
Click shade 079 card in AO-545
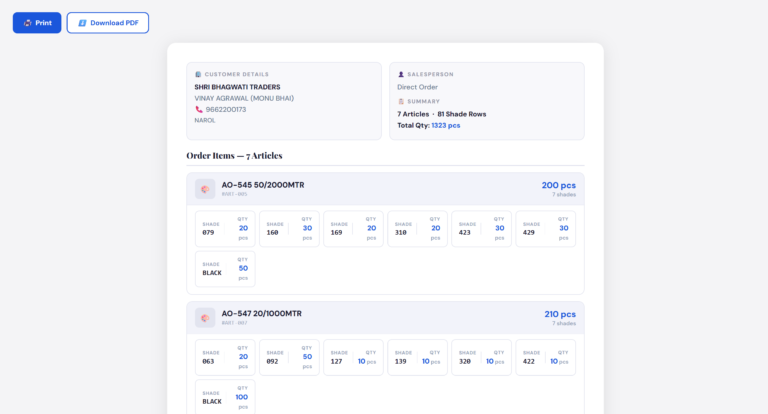click(x=225, y=228)
